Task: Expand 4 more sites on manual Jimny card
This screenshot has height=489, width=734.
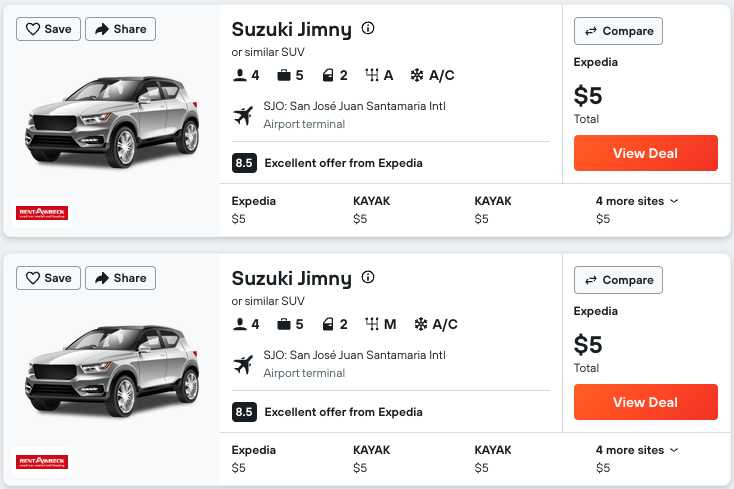Action: 637,450
